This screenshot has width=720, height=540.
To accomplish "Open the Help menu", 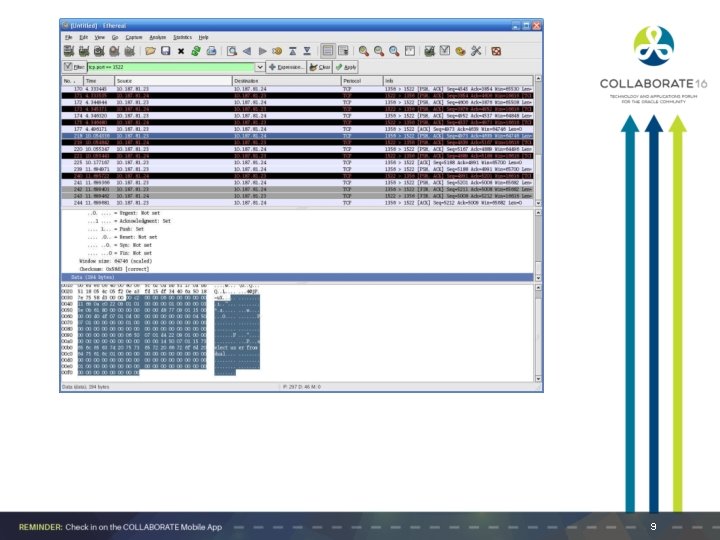I will click(x=203, y=37).
